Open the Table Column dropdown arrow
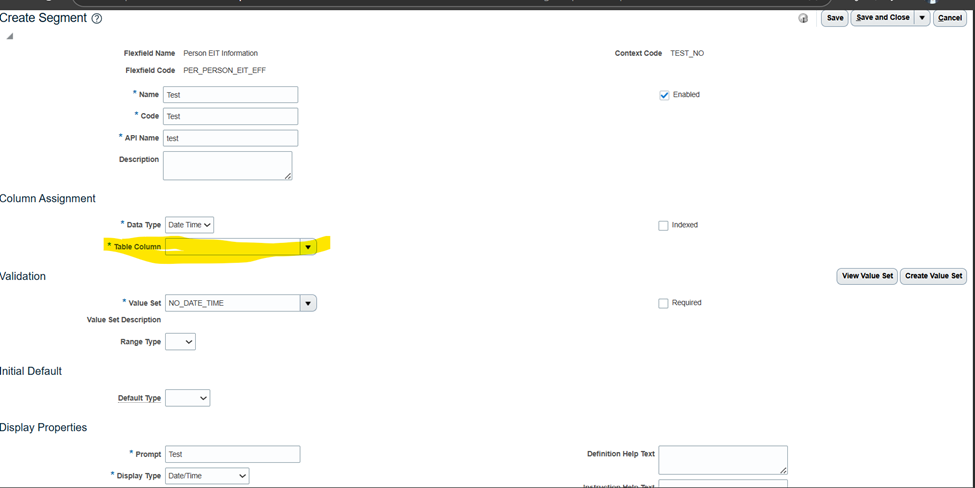 308,247
